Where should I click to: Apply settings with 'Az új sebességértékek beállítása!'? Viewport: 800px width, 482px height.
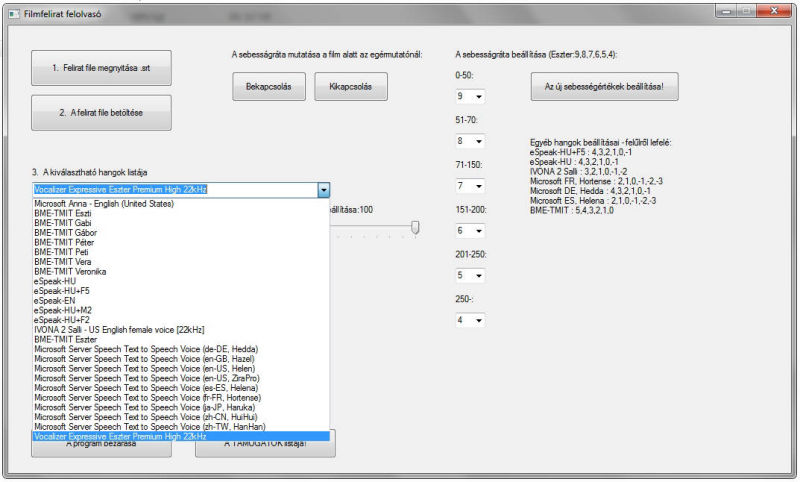[x=605, y=87]
